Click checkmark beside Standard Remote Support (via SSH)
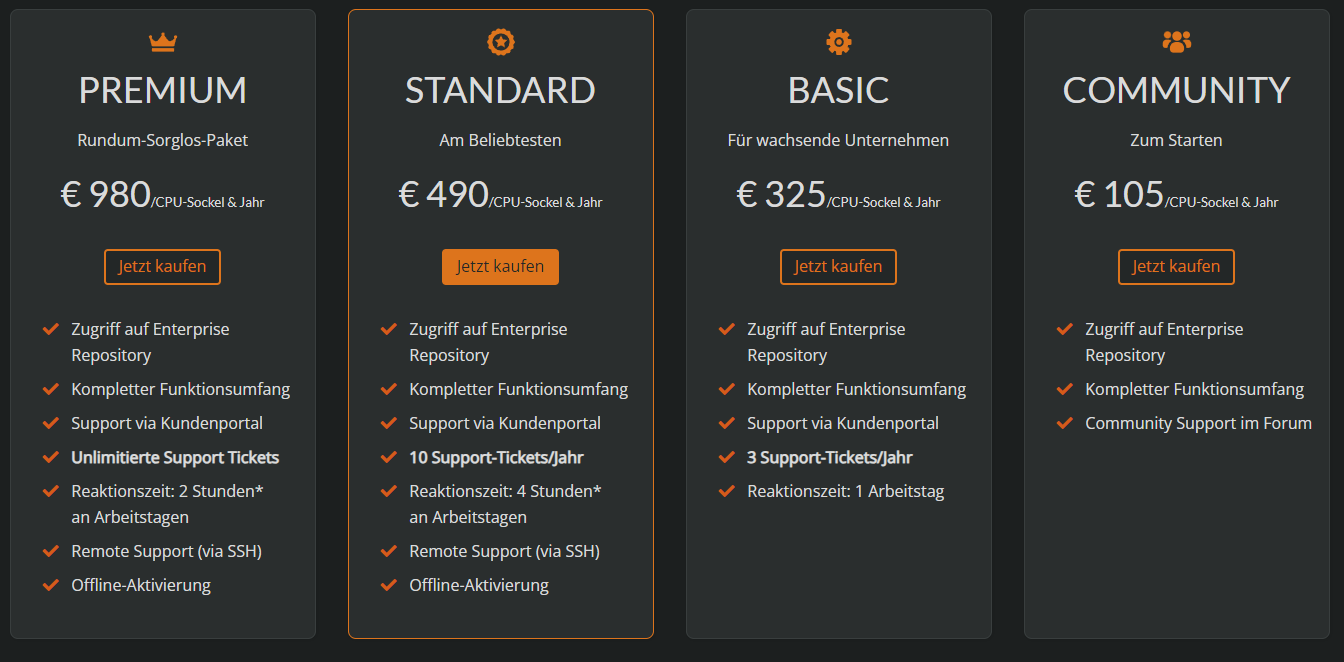1344x662 pixels. (x=388, y=551)
